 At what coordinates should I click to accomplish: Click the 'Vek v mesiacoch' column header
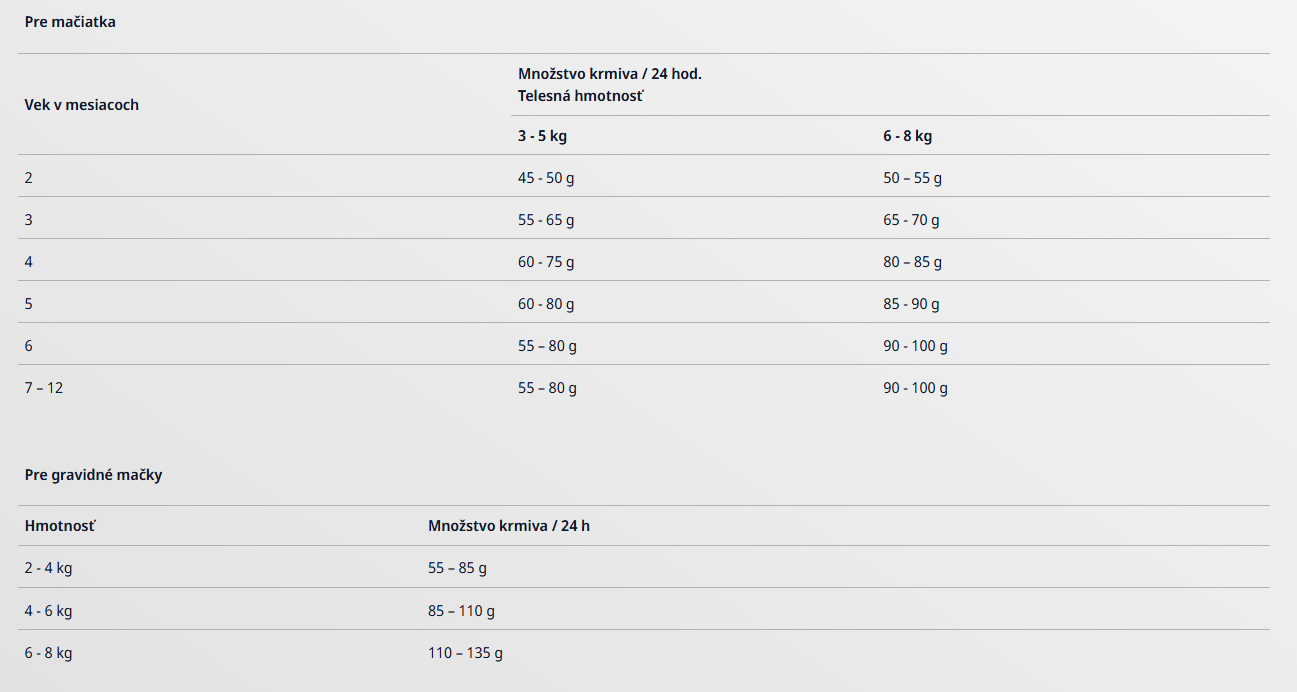[x=82, y=105]
